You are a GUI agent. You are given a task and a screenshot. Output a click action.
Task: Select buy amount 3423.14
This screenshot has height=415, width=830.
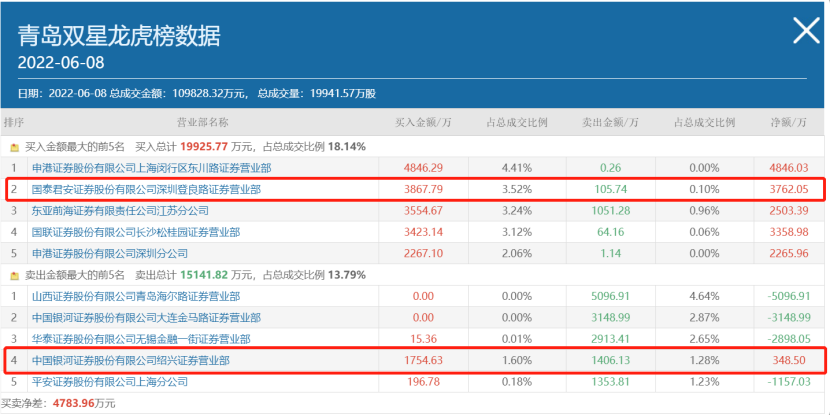[423, 232]
